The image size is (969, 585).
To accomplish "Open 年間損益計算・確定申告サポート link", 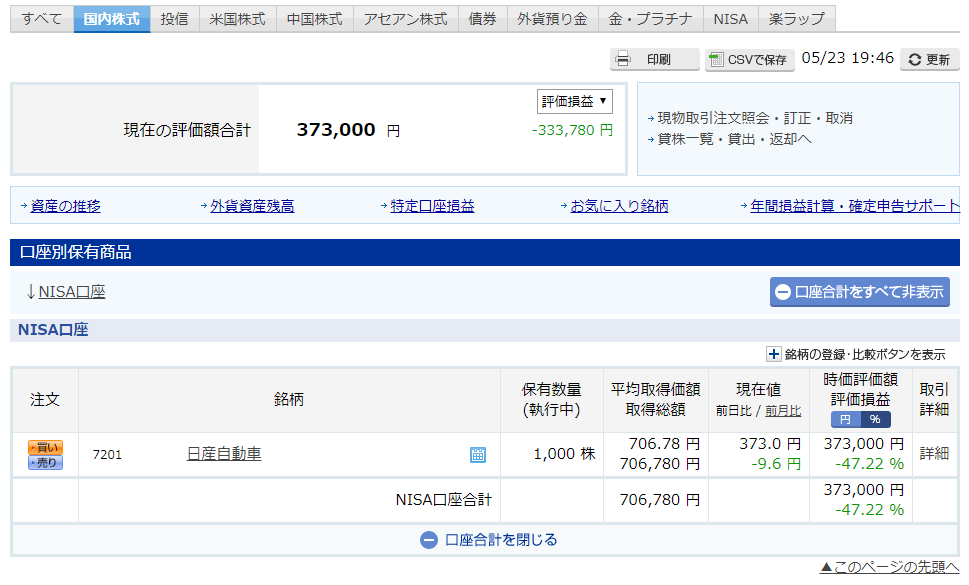I will click(855, 206).
